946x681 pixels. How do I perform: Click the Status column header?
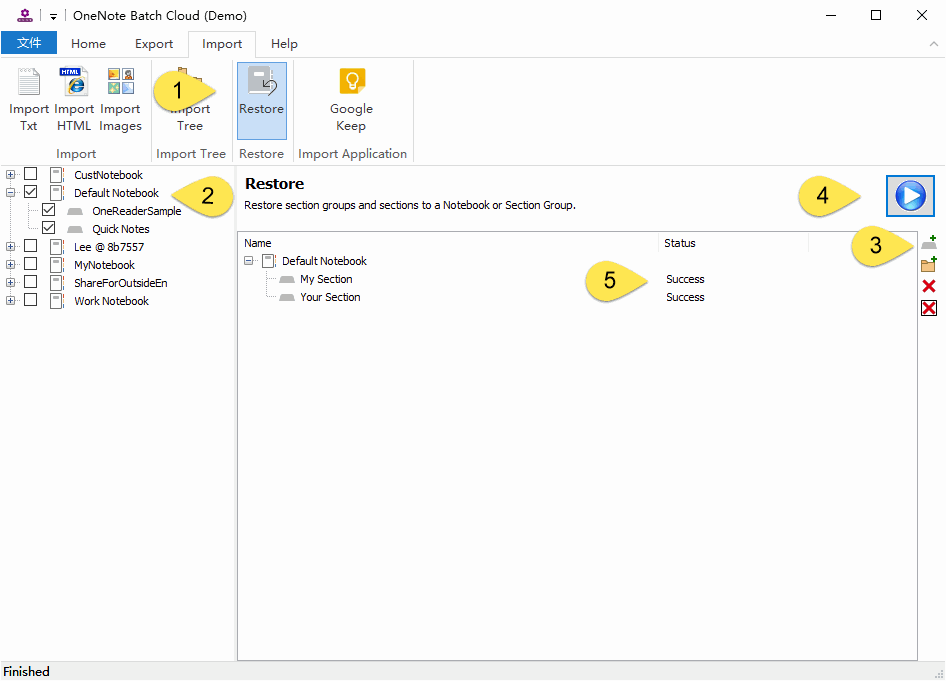click(680, 243)
